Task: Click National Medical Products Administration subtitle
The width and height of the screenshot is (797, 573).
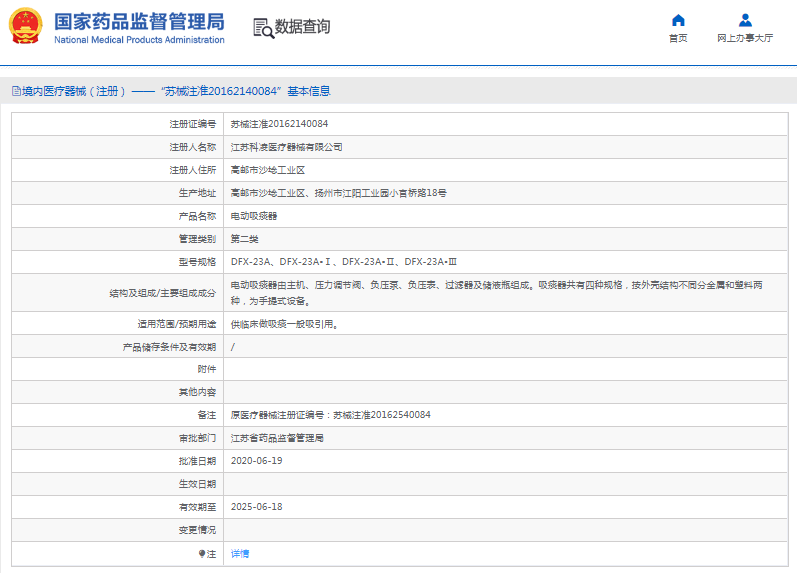Action: click(139, 40)
